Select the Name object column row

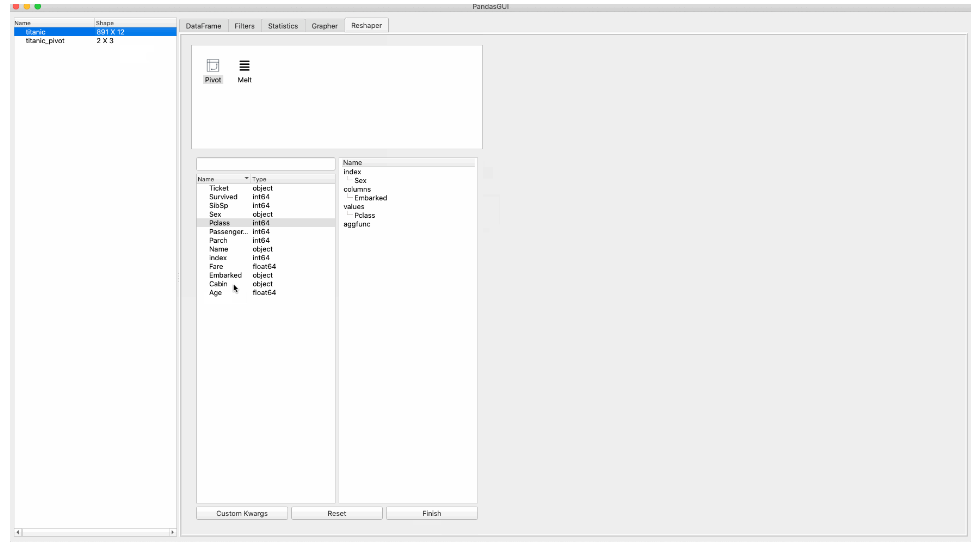pos(266,249)
